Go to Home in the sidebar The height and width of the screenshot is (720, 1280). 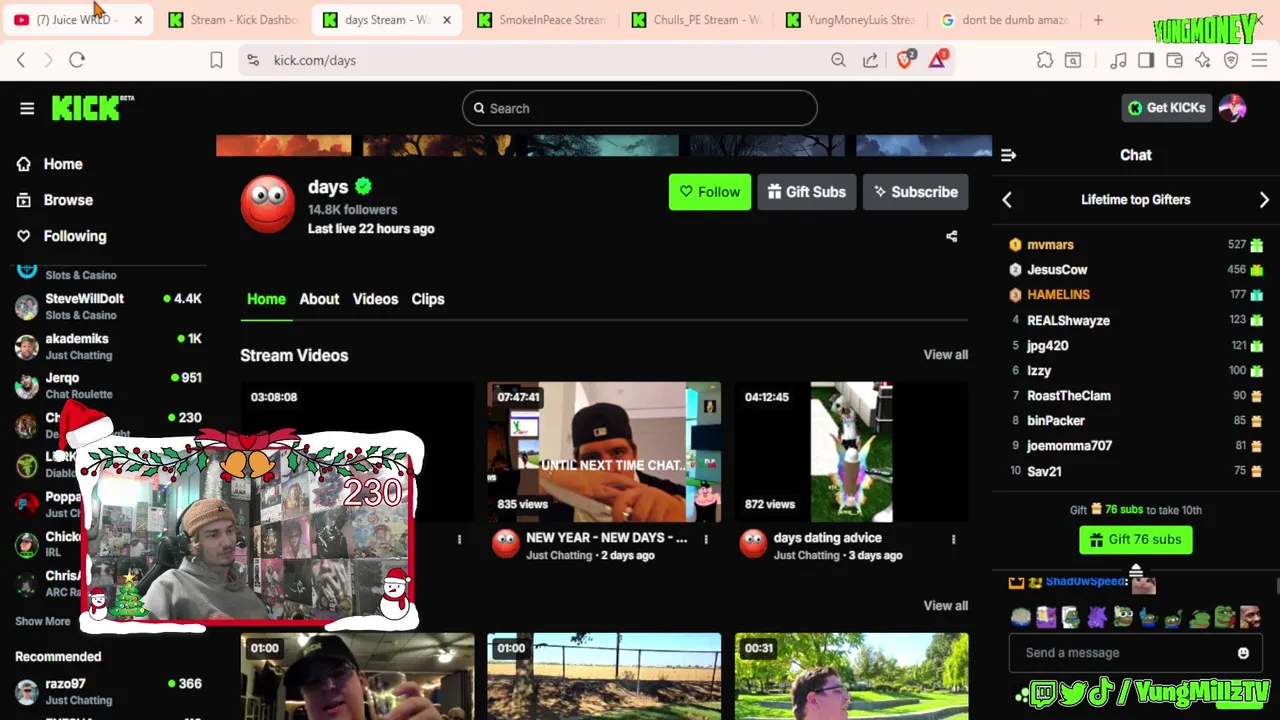[x=63, y=164]
